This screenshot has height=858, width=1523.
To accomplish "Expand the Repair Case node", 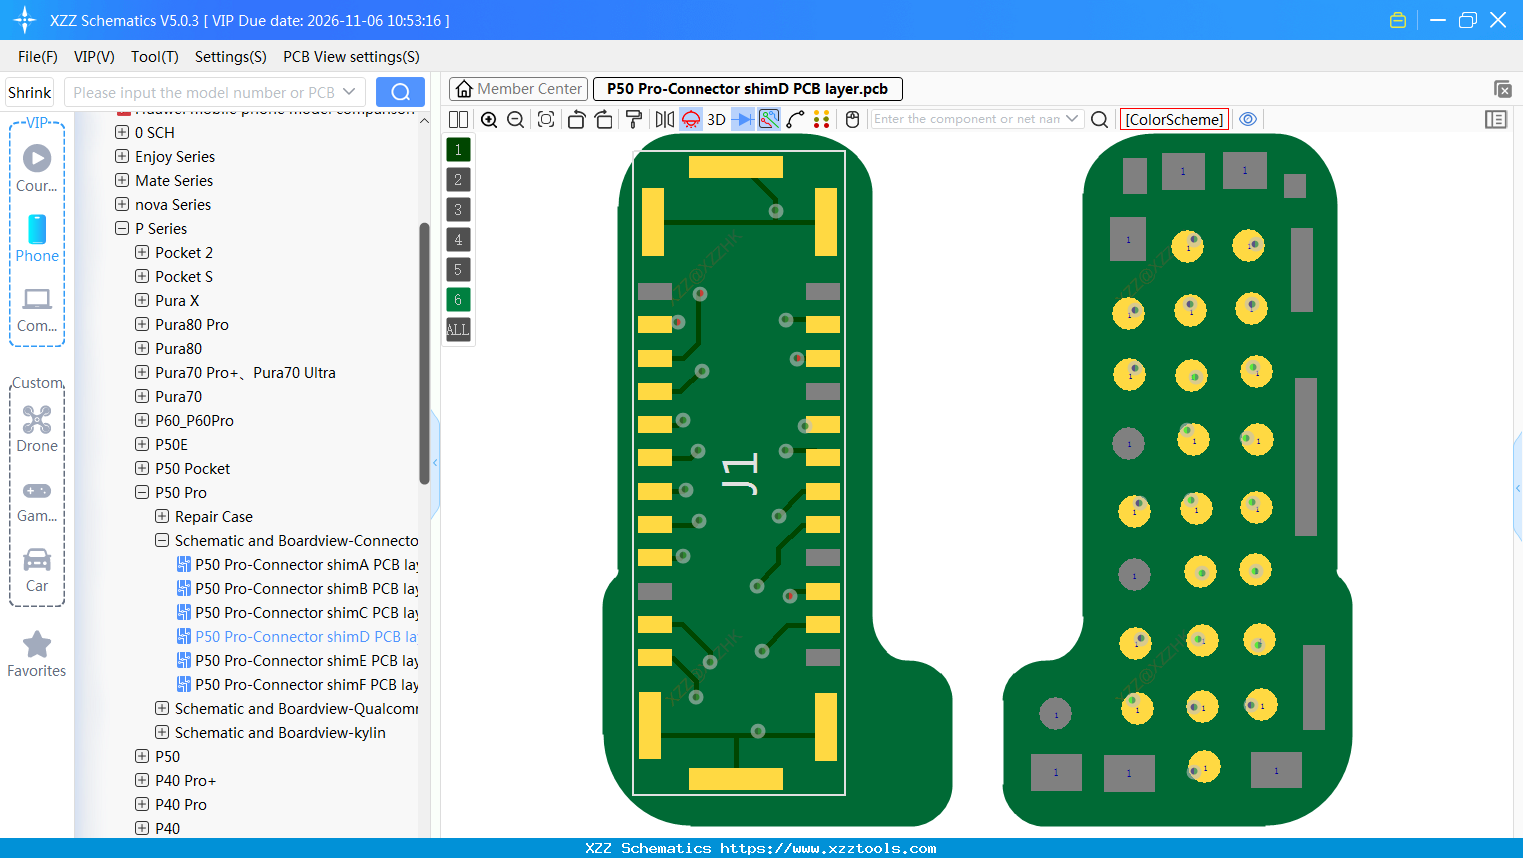I will coord(161,516).
